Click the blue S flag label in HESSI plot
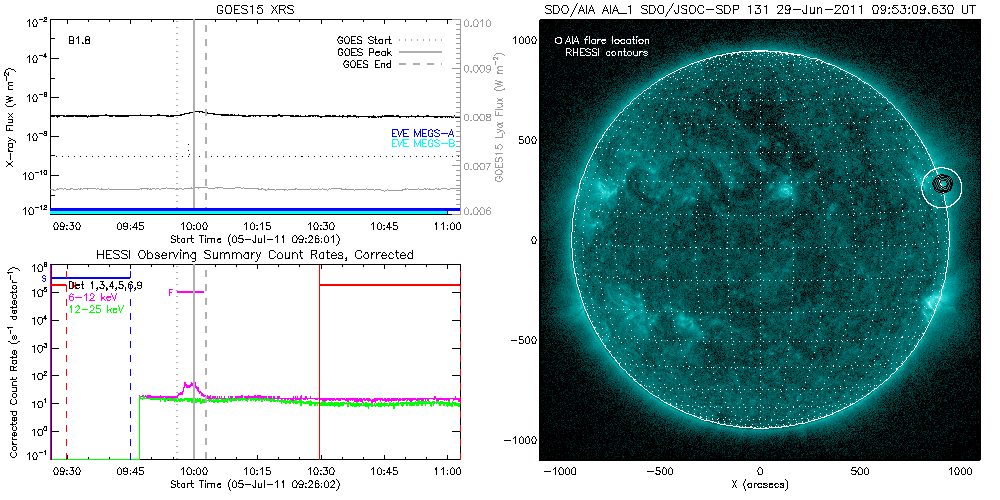This screenshot has height=500, width=1000. (57, 277)
